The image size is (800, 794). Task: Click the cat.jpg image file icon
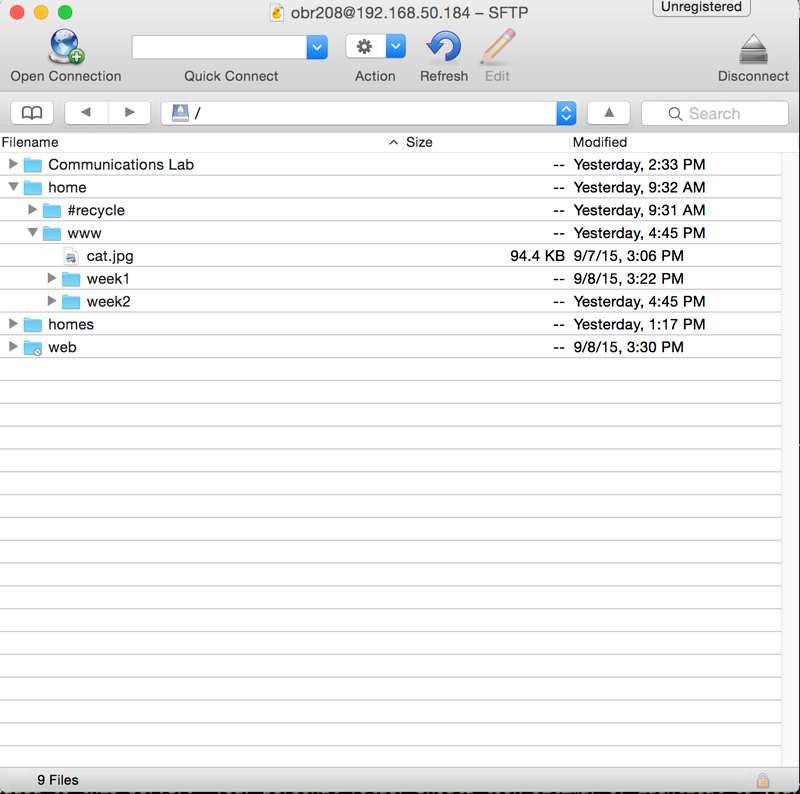71,256
